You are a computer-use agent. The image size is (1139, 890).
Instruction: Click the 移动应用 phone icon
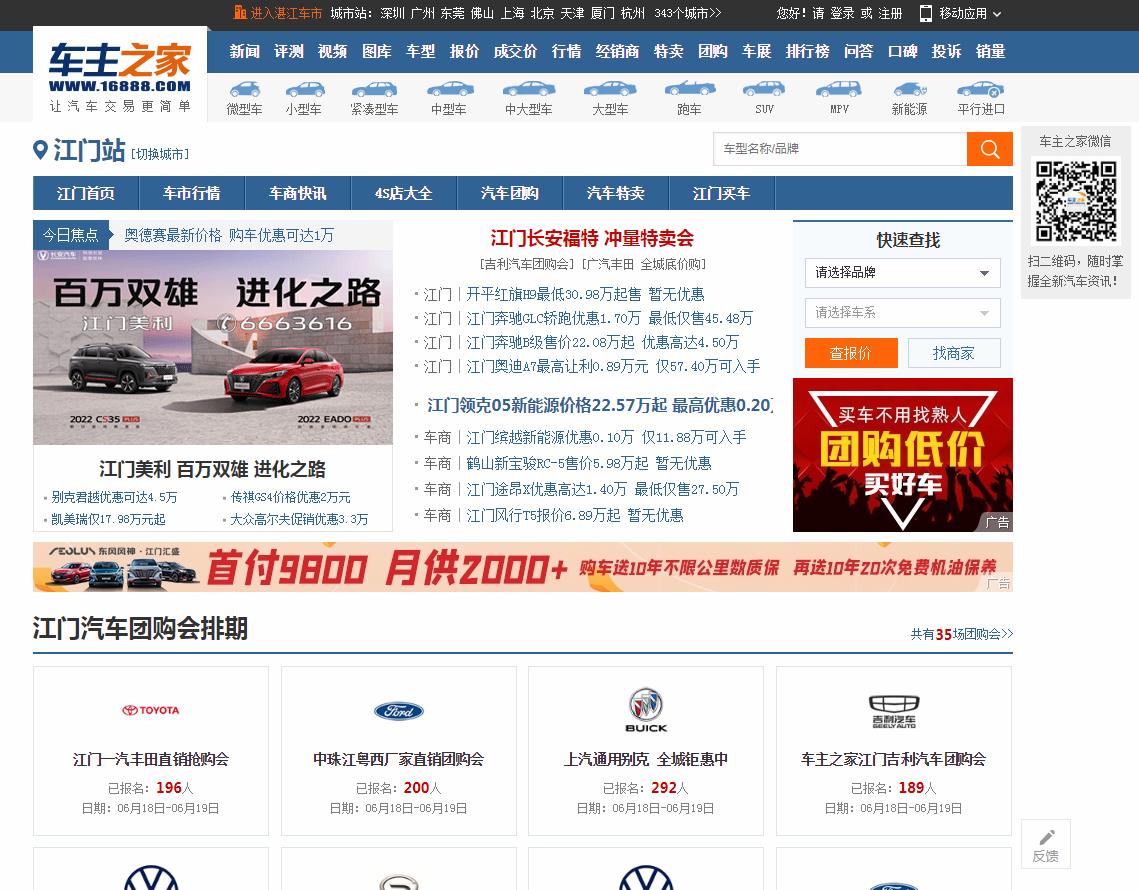(x=925, y=13)
